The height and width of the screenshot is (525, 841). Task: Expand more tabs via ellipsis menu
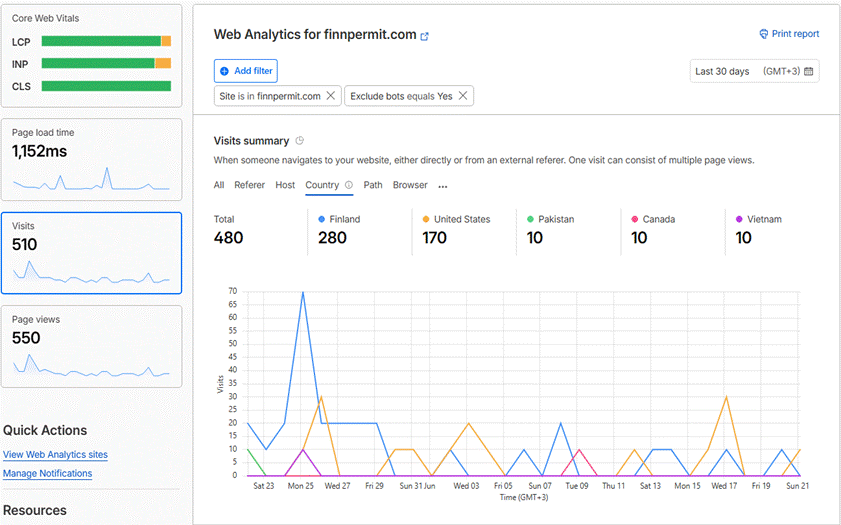(442, 186)
